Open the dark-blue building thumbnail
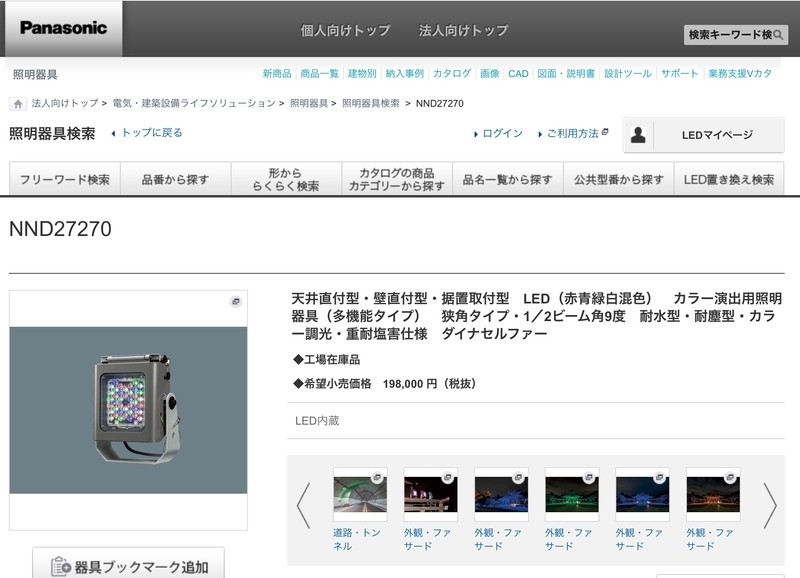 click(x=642, y=494)
